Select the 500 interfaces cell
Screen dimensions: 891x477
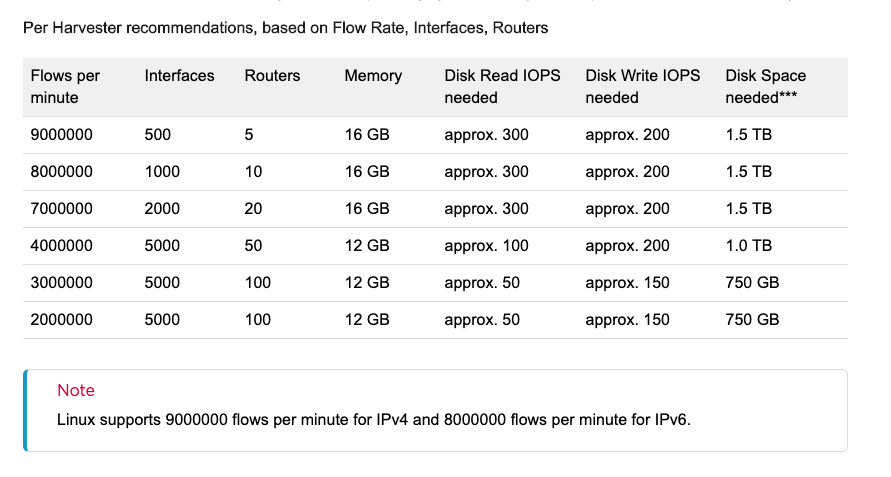tap(158, 135)
